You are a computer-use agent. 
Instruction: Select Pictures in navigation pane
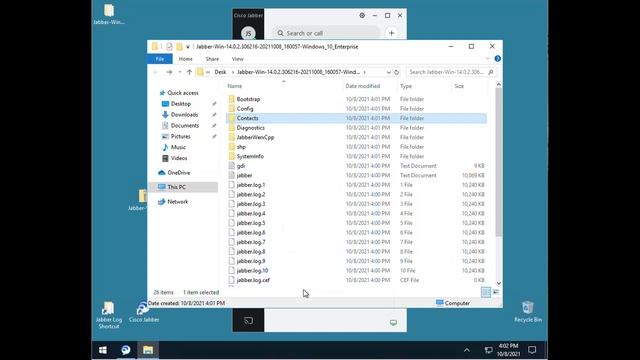pos(180,136)
